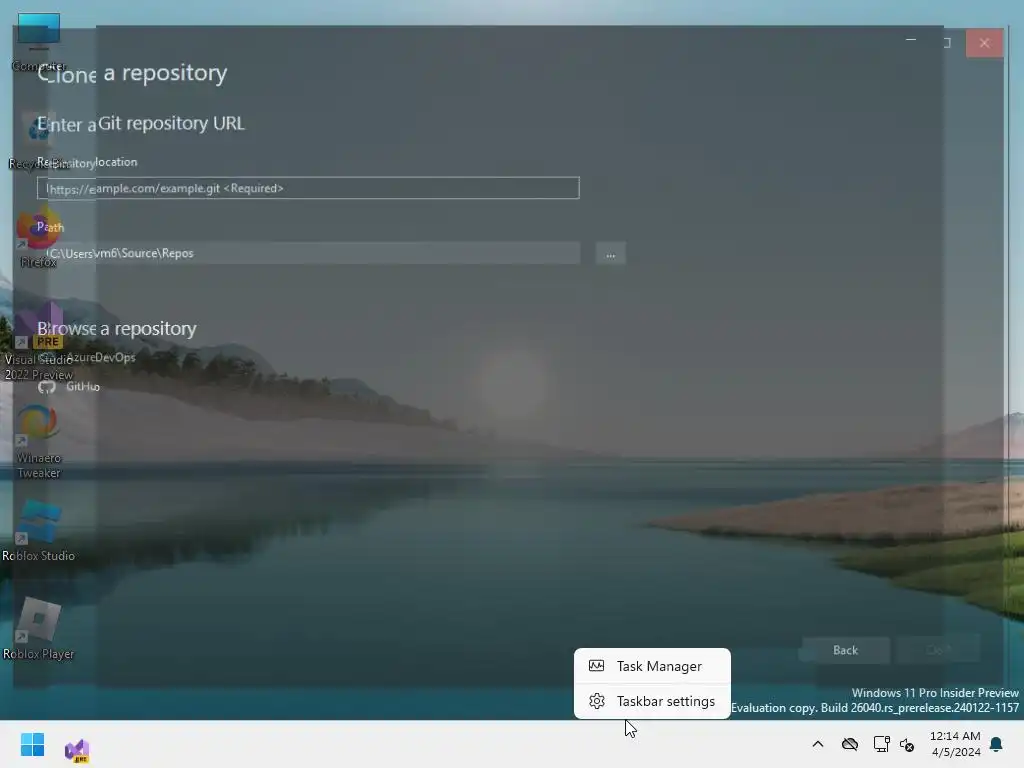Select the Recycle Bin desktop icon

point(39,140)
